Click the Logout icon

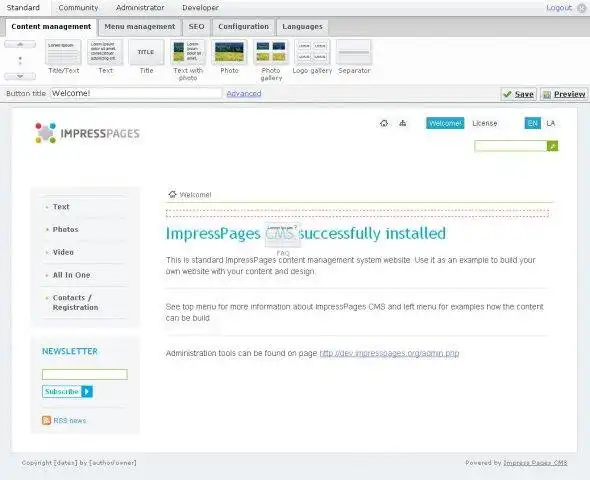pos(581,8)
